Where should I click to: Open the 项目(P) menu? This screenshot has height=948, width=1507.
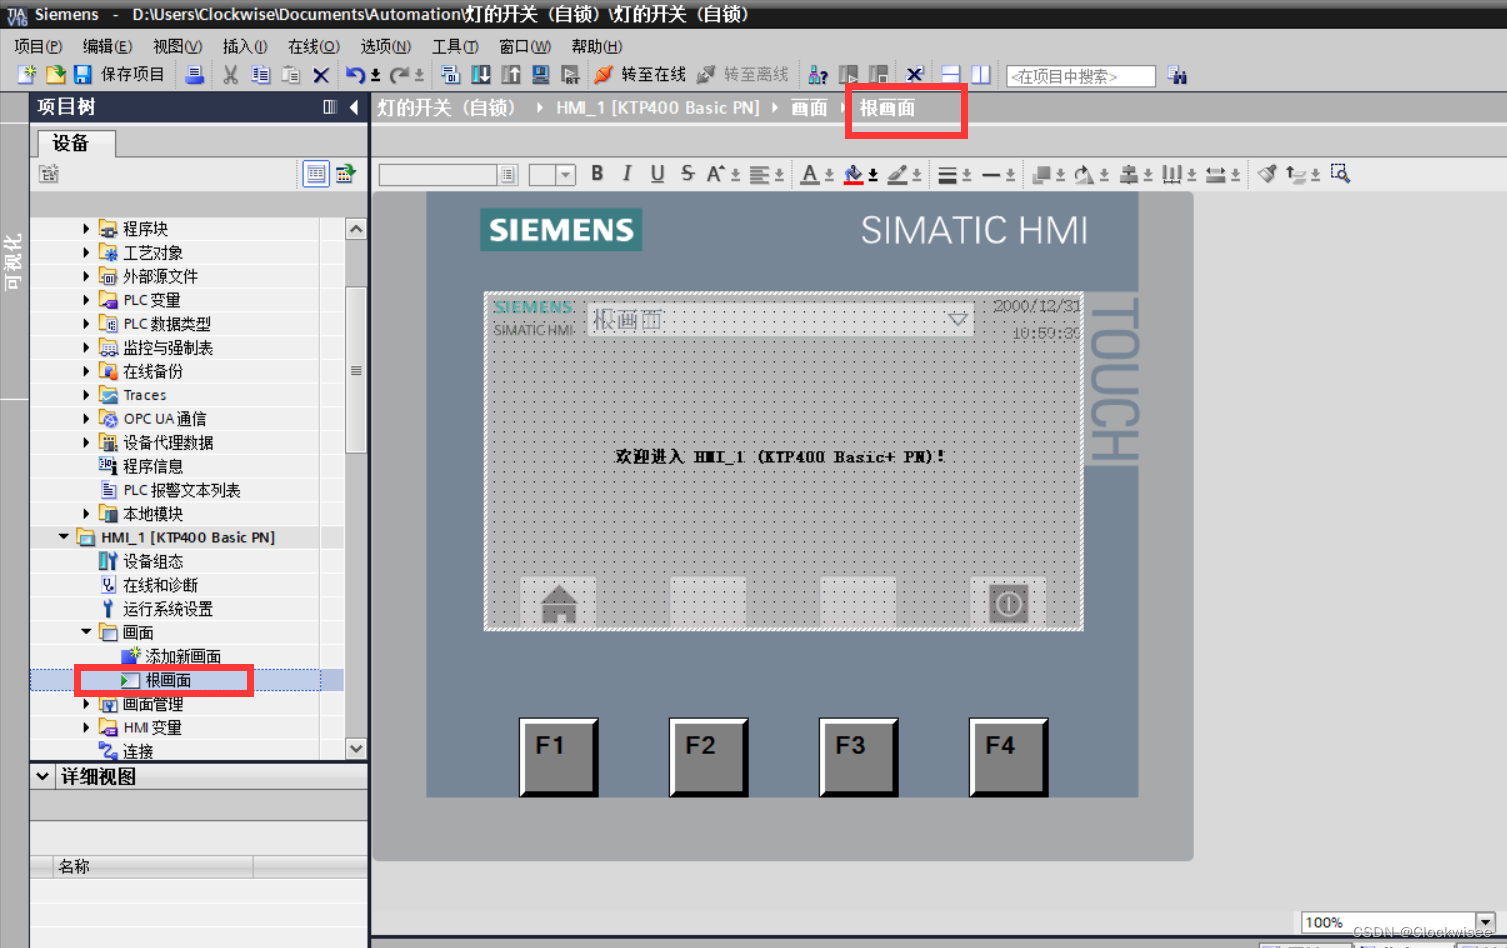tap(38, 46)
